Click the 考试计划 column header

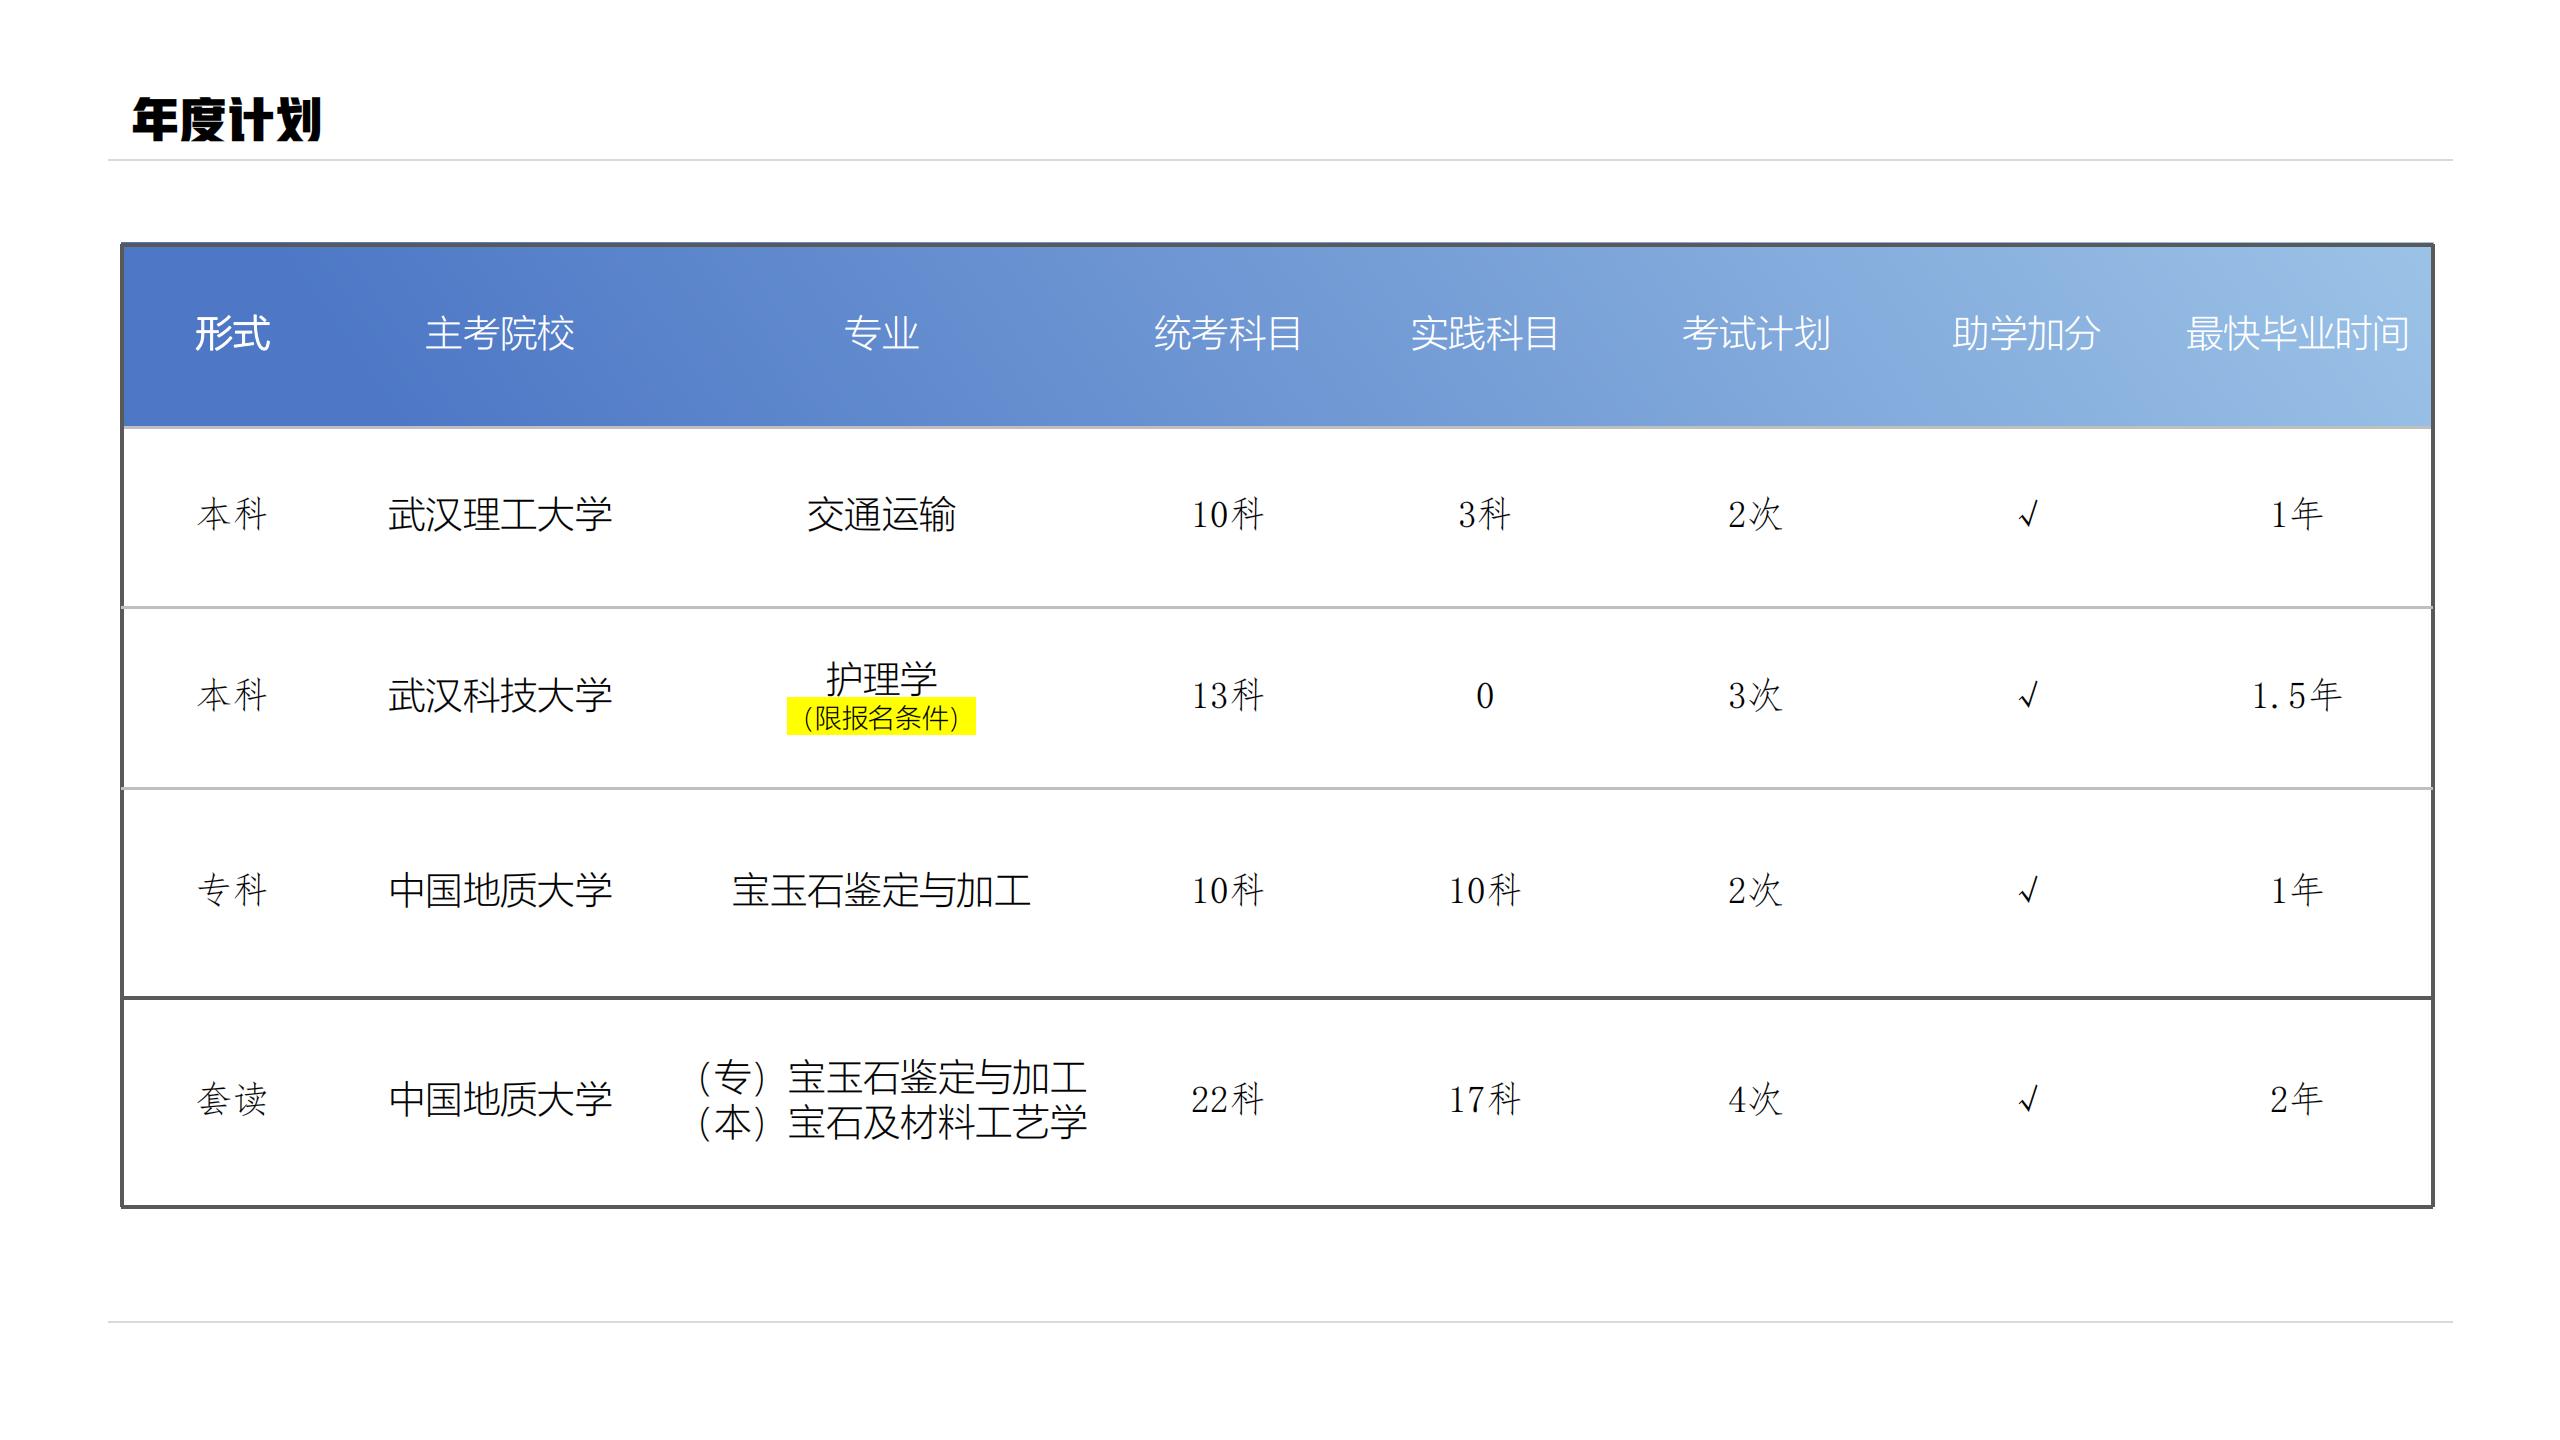[x=1756, y=334]
